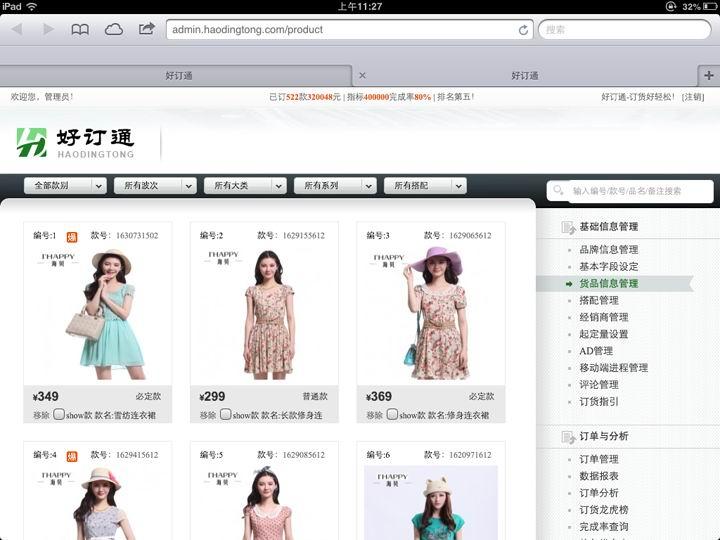
Task: Click the product search input box
Action: point(630,191)
